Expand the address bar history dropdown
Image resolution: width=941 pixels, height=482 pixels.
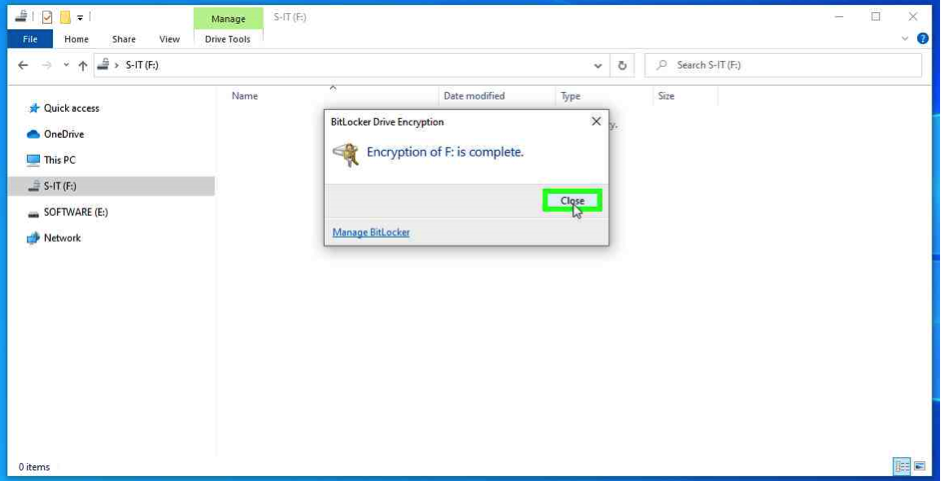[x=598, y=66]
